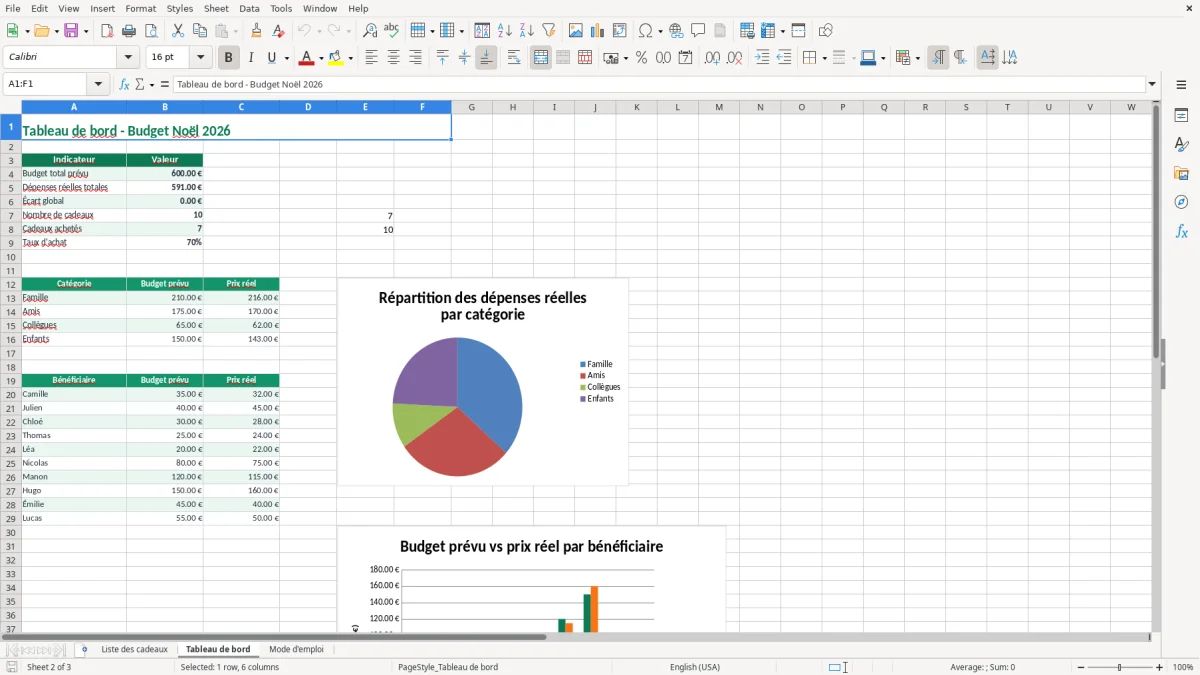
Task: Open the underline style dropdown arrow
Action: (286, 58)
